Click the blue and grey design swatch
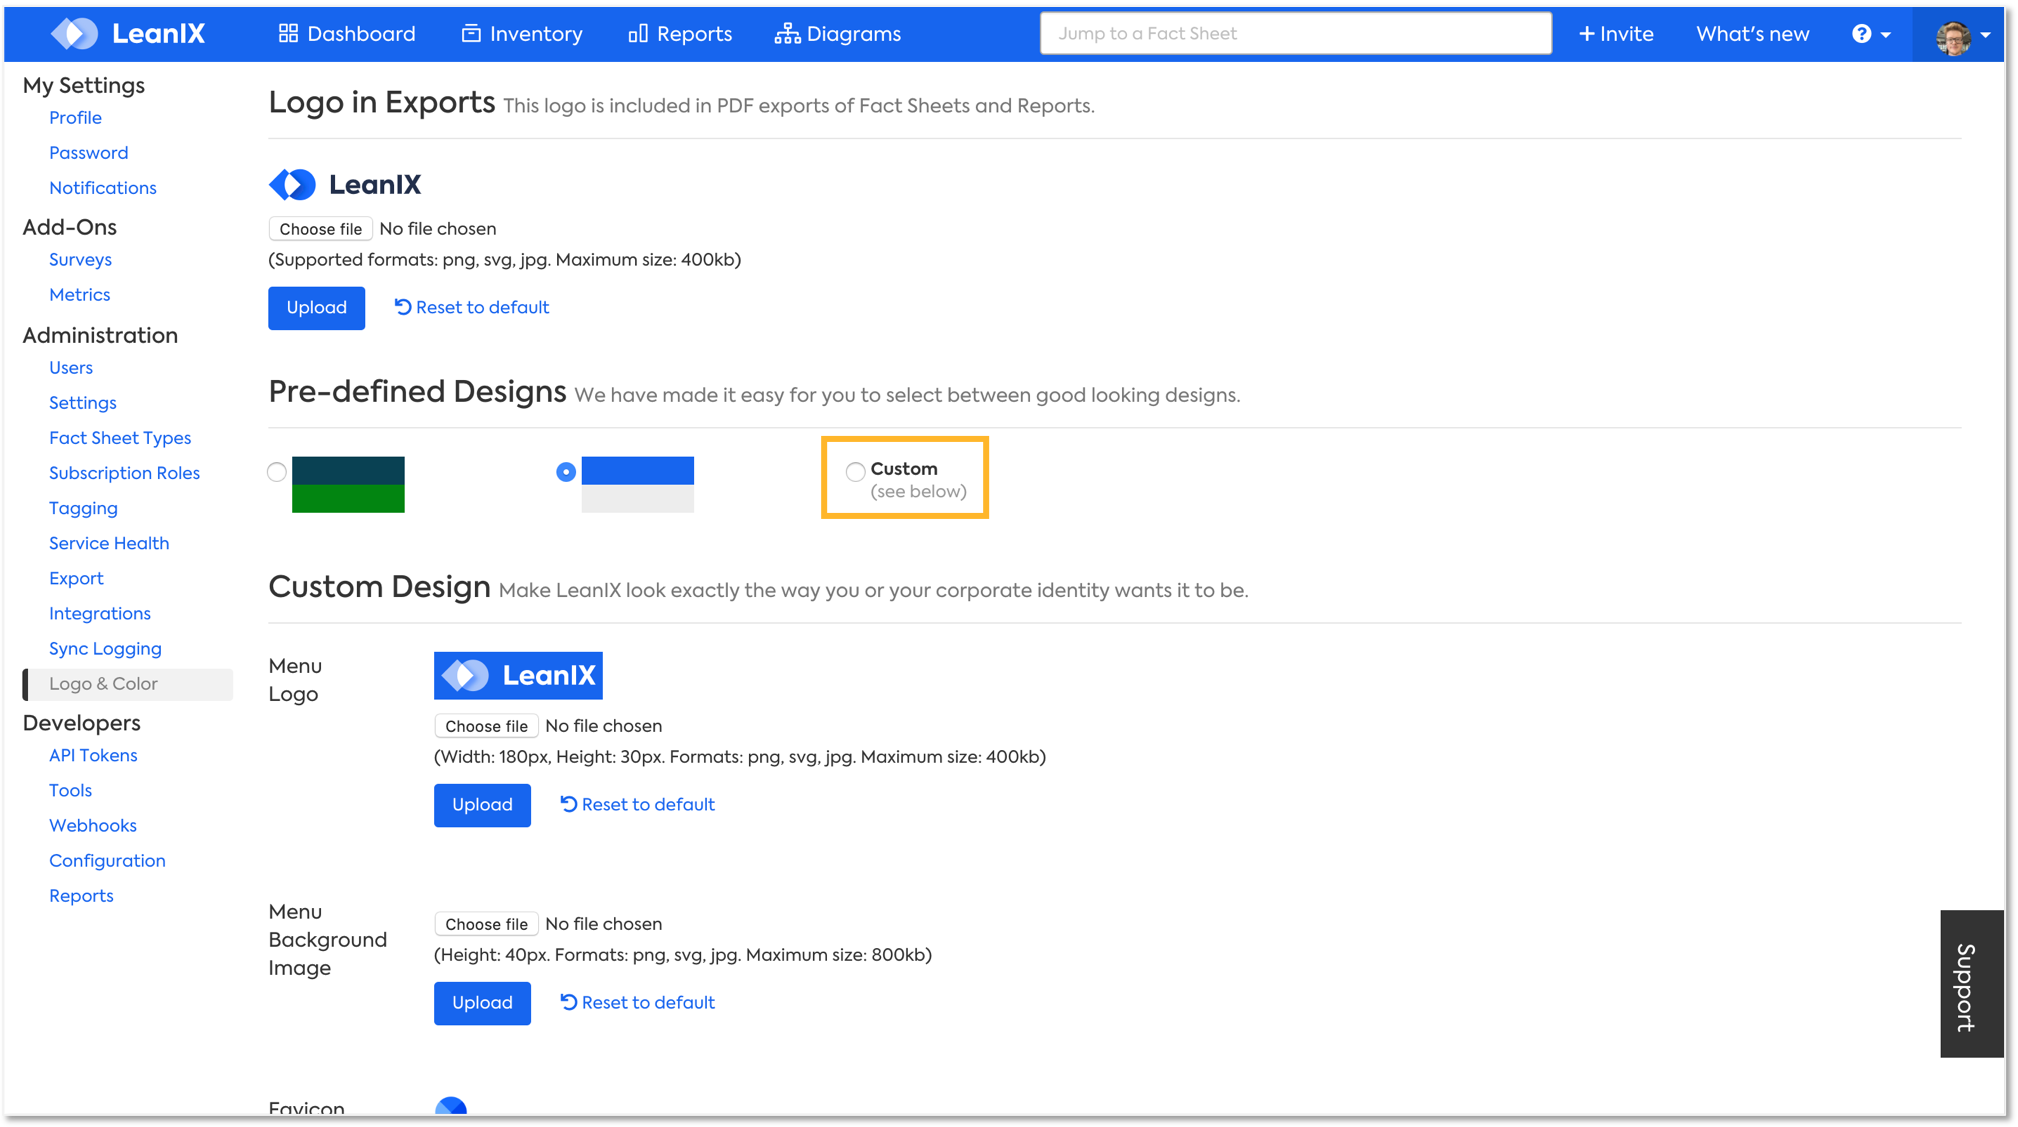The height and width of the screenshot is (1127, 2018). [637, 485]
